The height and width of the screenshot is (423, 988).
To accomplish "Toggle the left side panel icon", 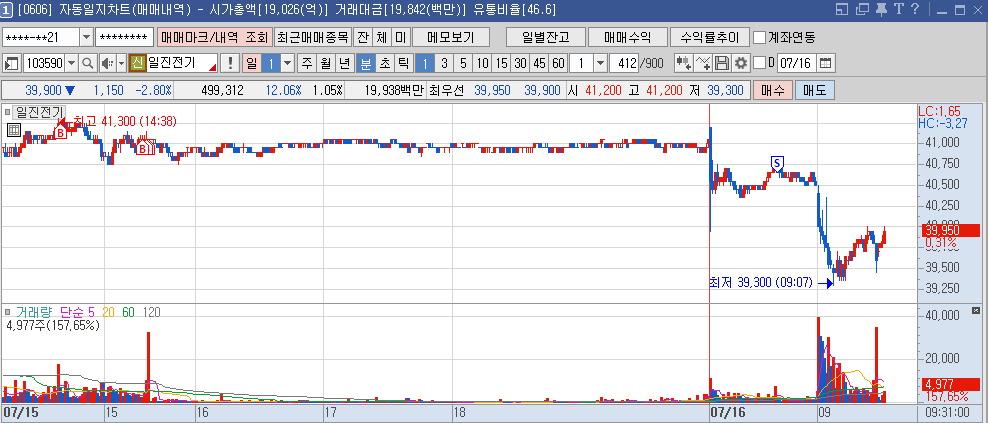I will 11,63.
